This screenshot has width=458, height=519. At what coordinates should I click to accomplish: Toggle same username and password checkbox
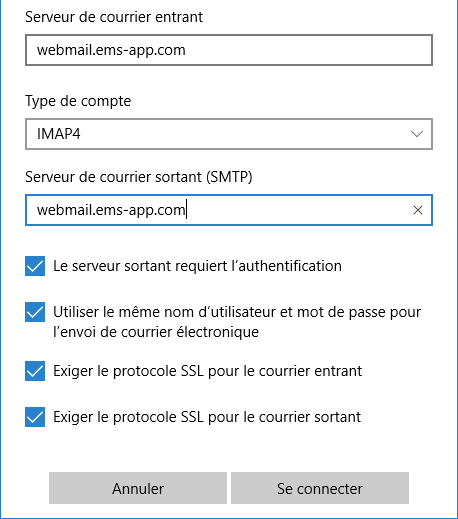(x=35, y=312)
